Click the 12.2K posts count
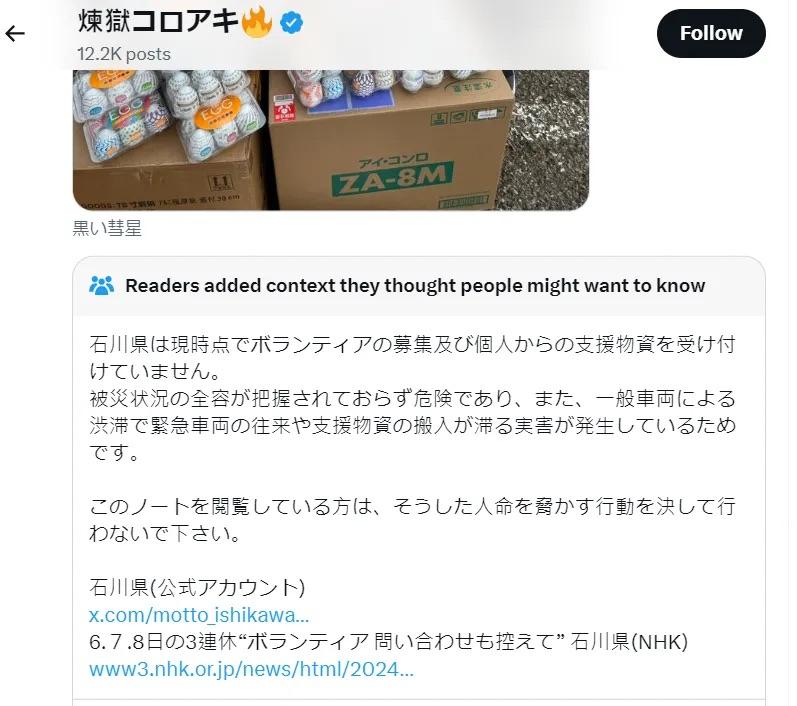797x706 pixels. pyautogui.click(x=124, y=54)
